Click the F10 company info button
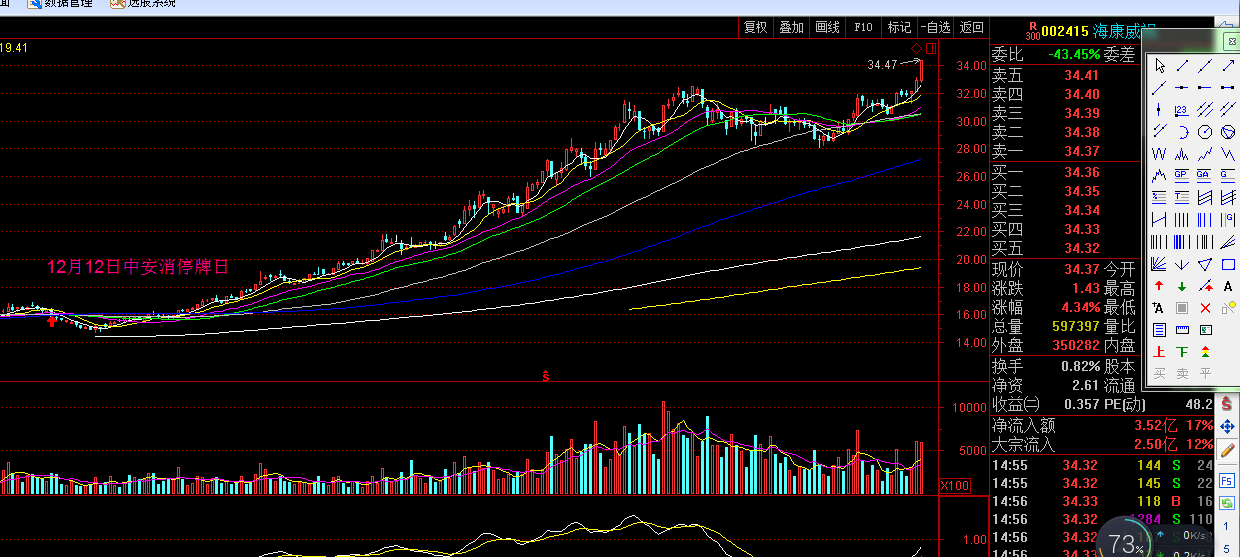The image size is (1240, 557). pos(864,27)
